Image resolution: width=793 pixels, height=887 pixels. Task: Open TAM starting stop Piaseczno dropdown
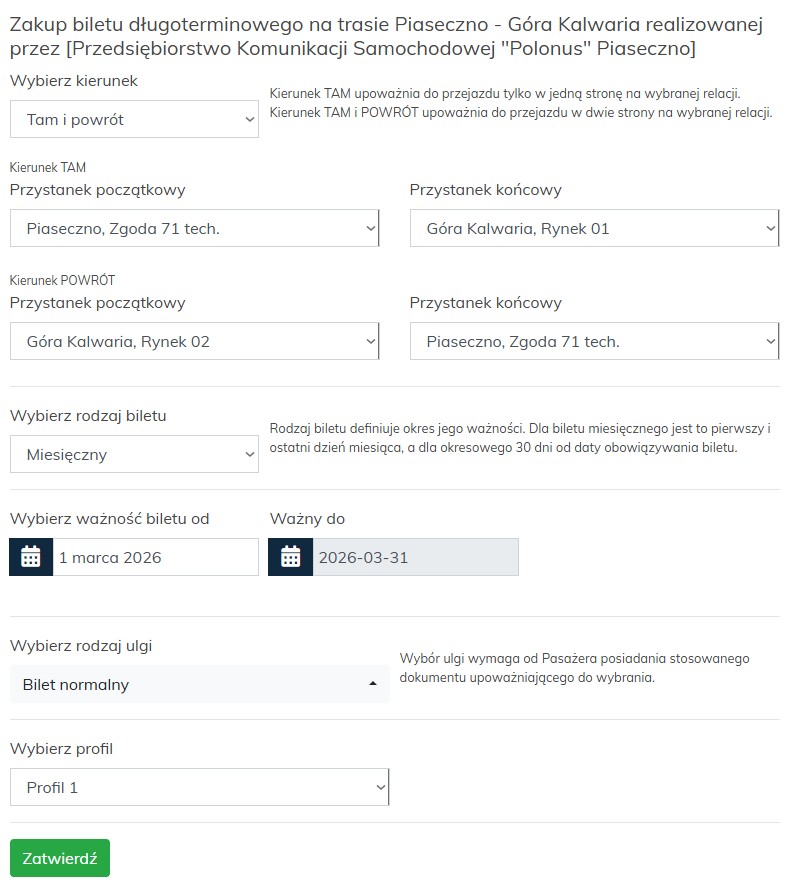(x=194, y=229)
